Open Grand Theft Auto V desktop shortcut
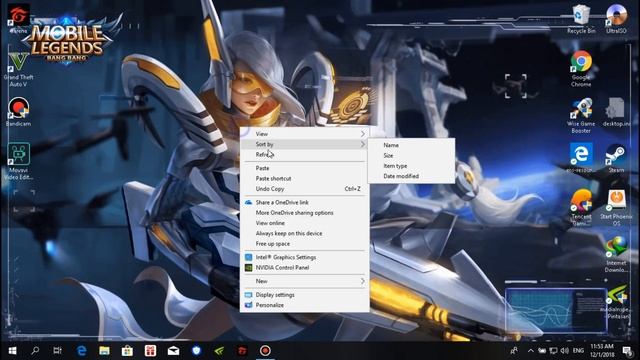Image resolution: width=640 pixels, height=360 pixels. click(x=18, y=69)
